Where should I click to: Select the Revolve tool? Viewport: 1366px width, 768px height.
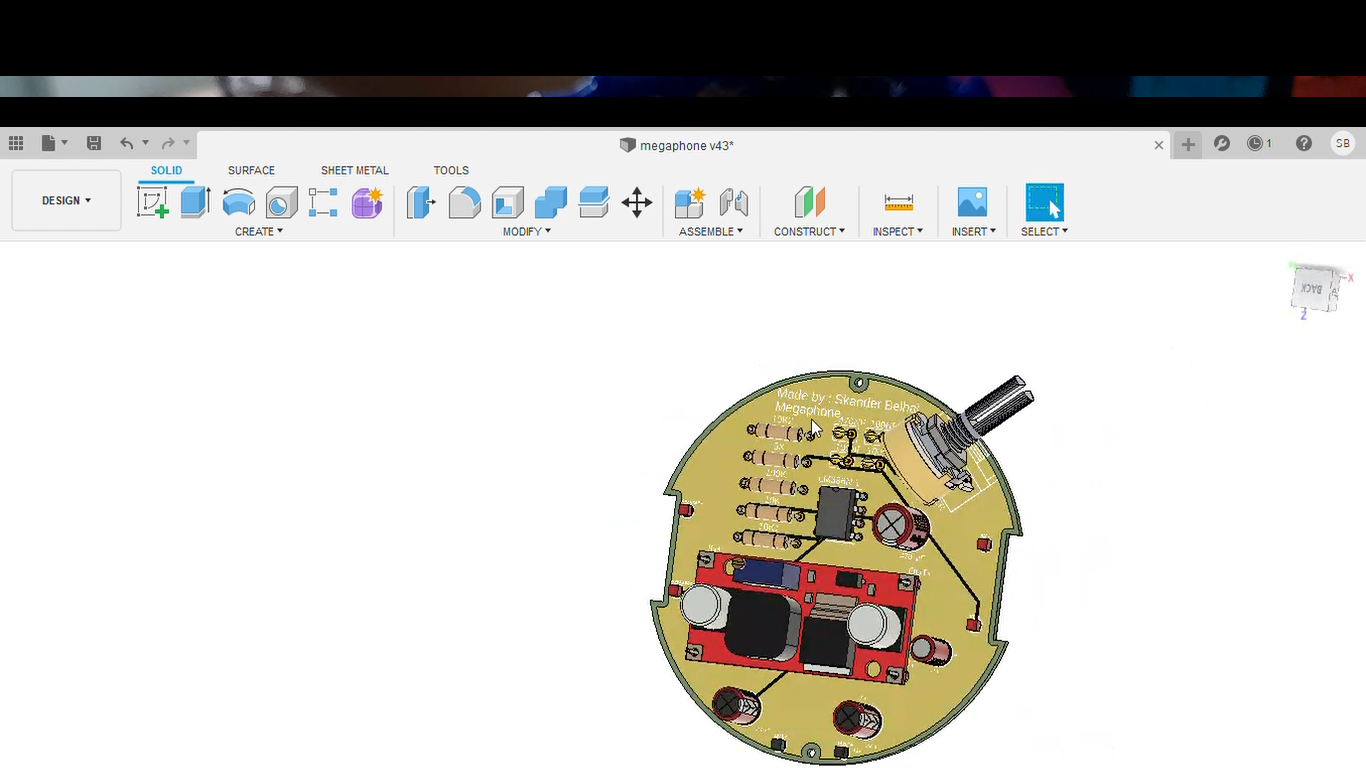(x=238, y=203)
